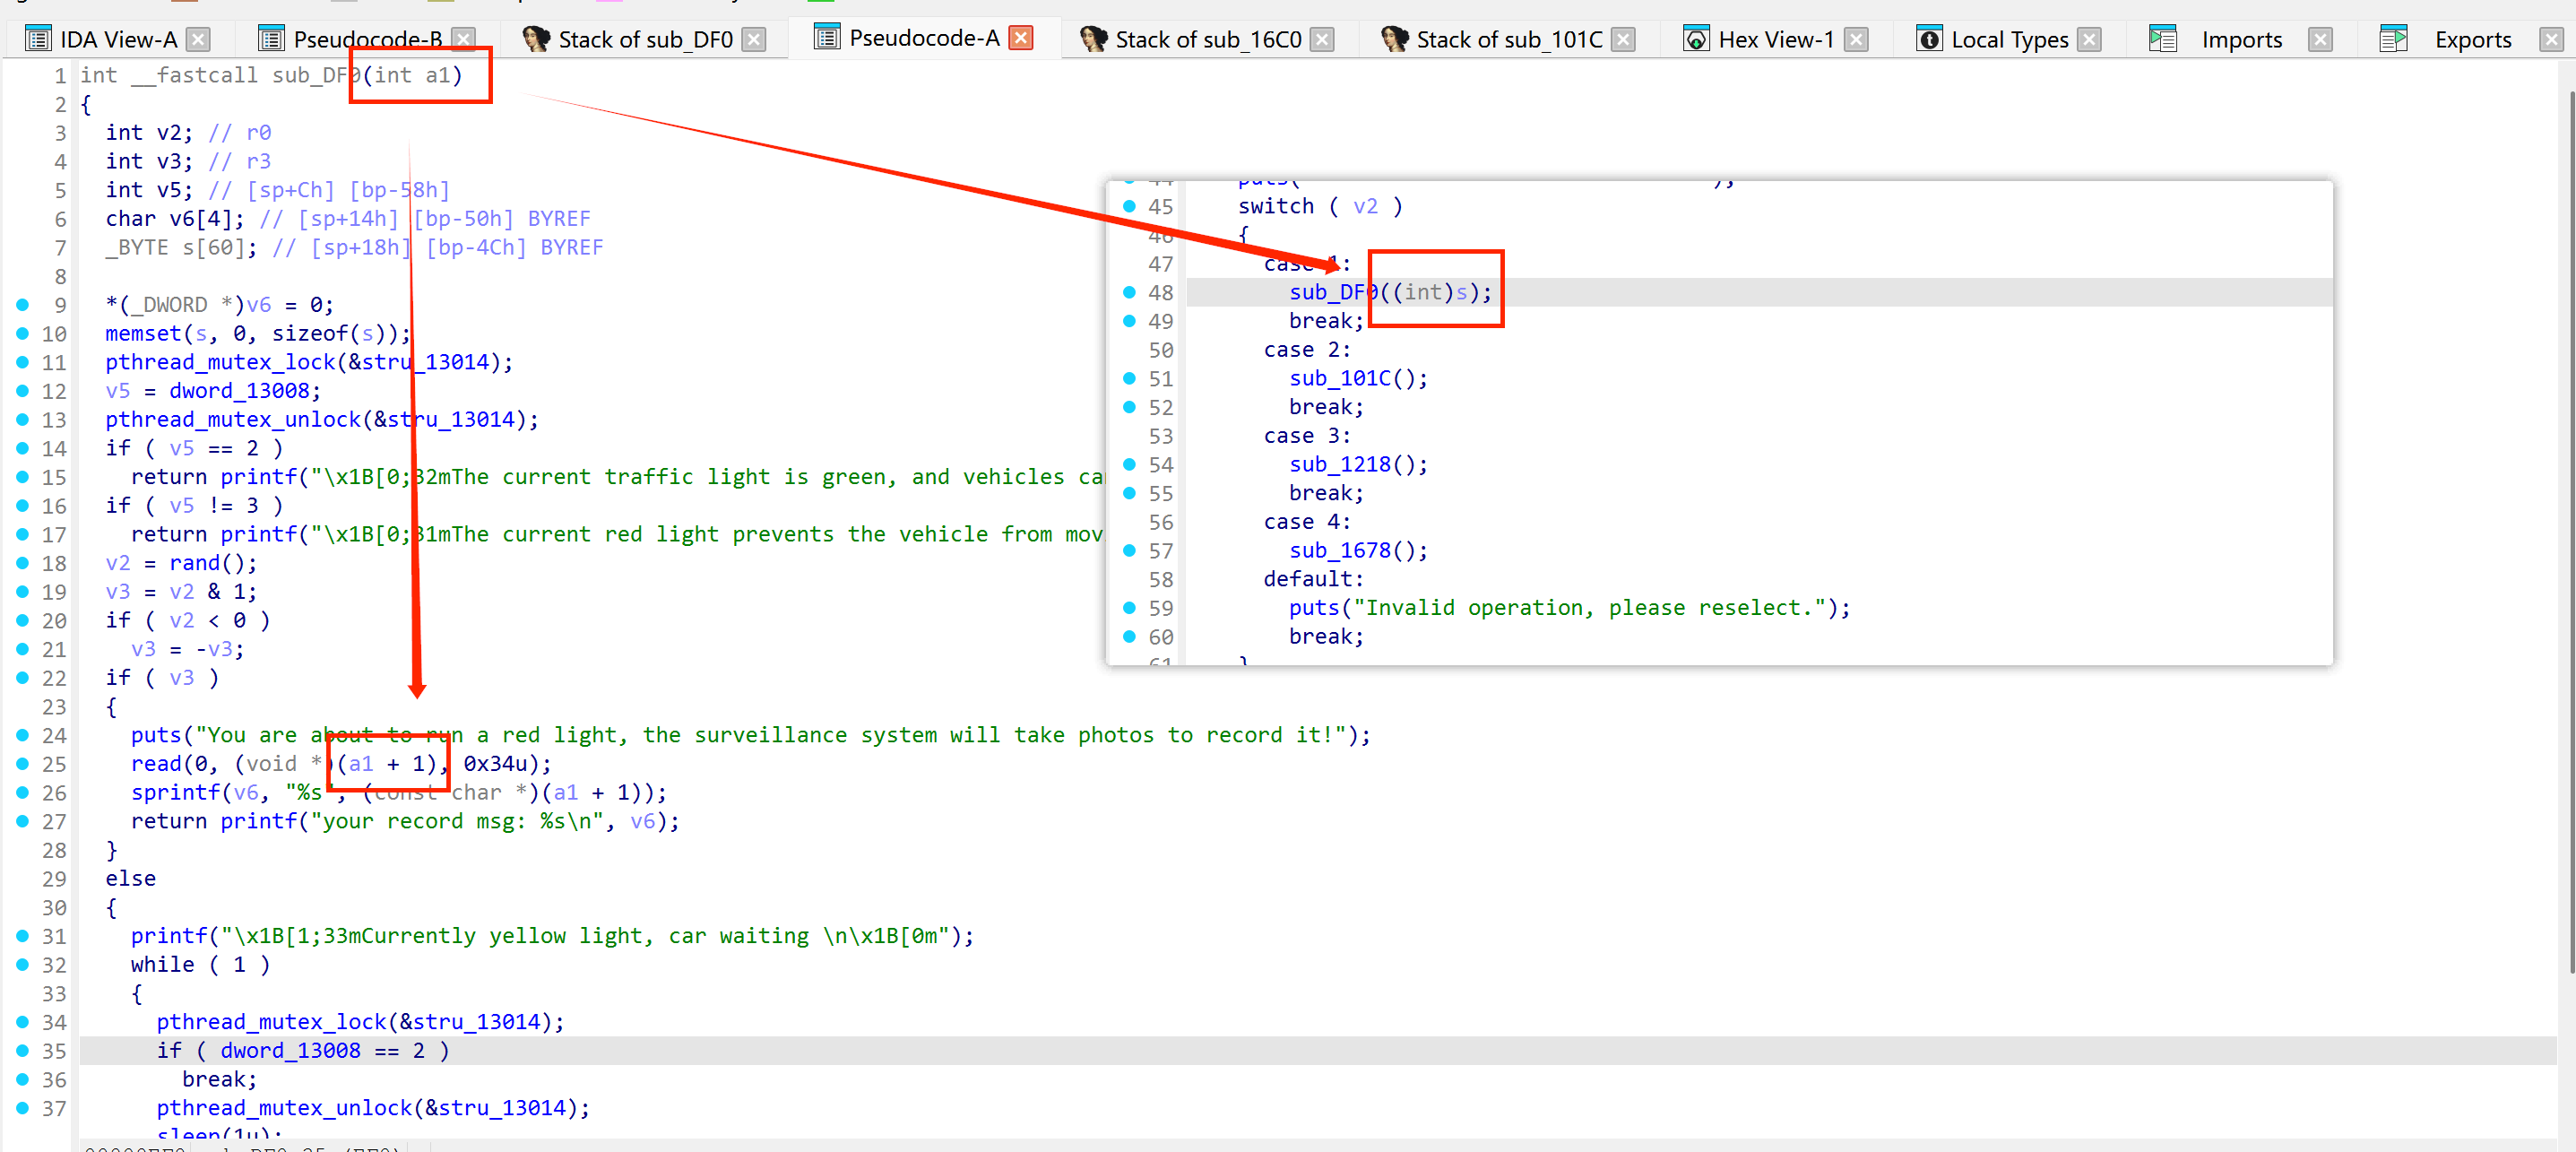Click the Hex View-1 tab icon
Screen dimensions: 2576x1152
(1696, 39)
